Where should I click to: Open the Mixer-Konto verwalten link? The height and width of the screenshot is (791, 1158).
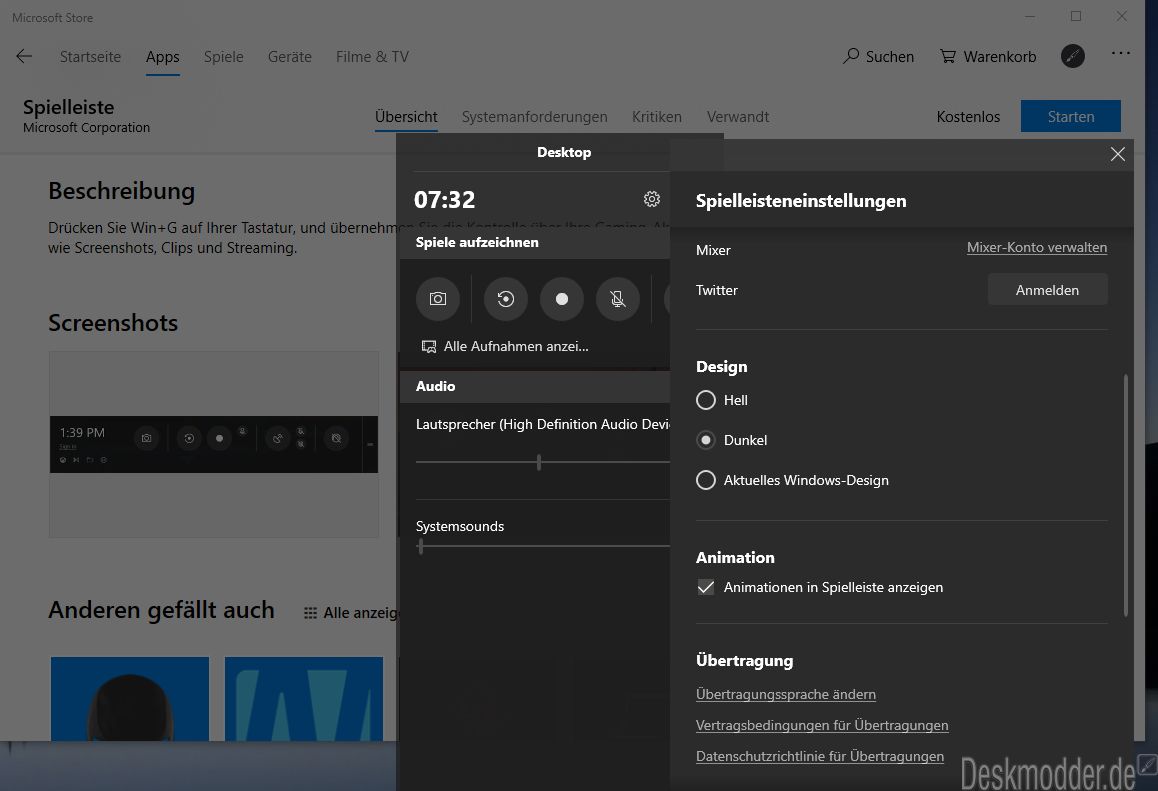pos(1036,248)
